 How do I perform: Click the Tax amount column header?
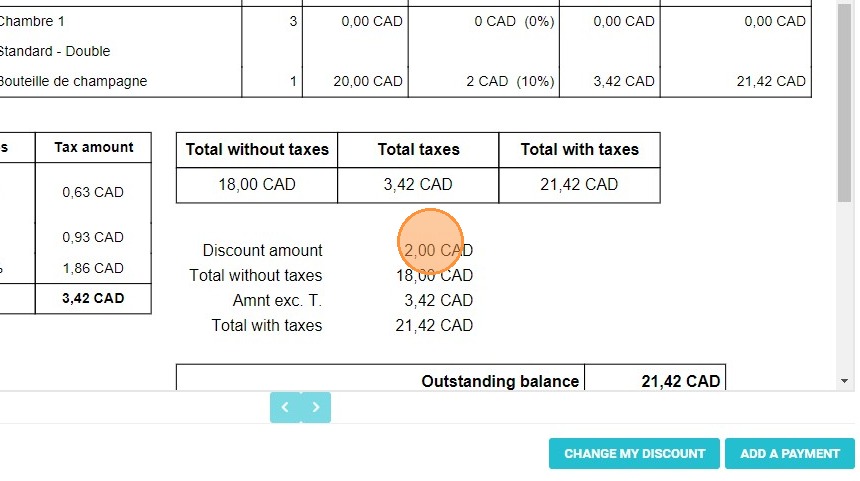coord(93,148)
